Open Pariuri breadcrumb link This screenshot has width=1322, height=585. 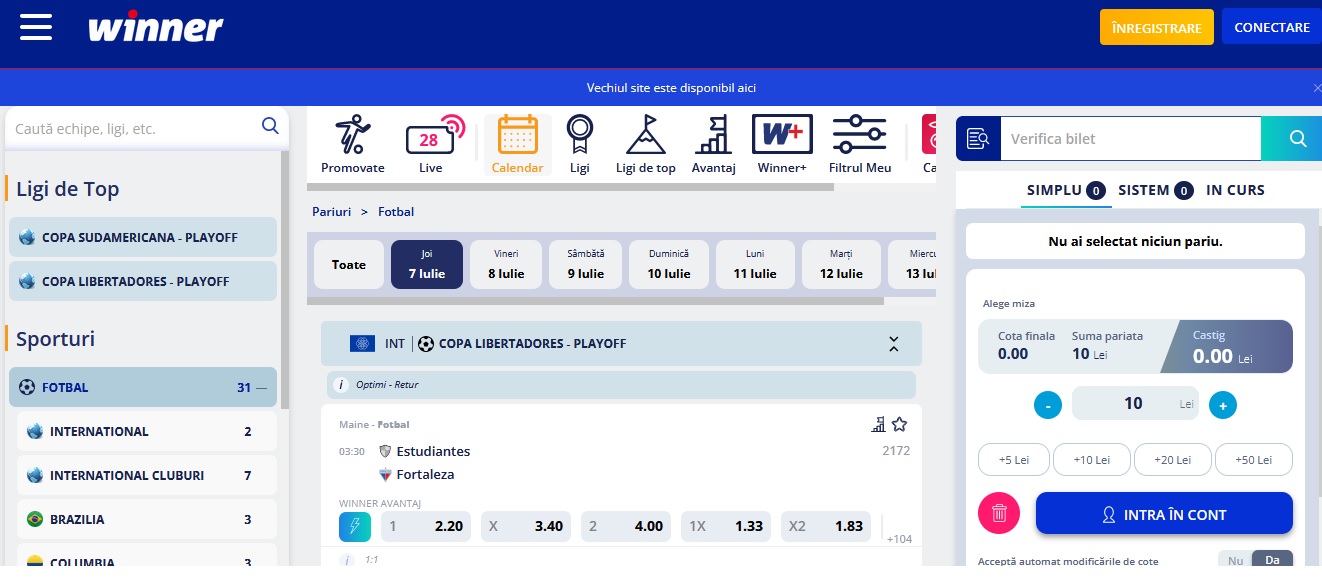tap(332, 212)
